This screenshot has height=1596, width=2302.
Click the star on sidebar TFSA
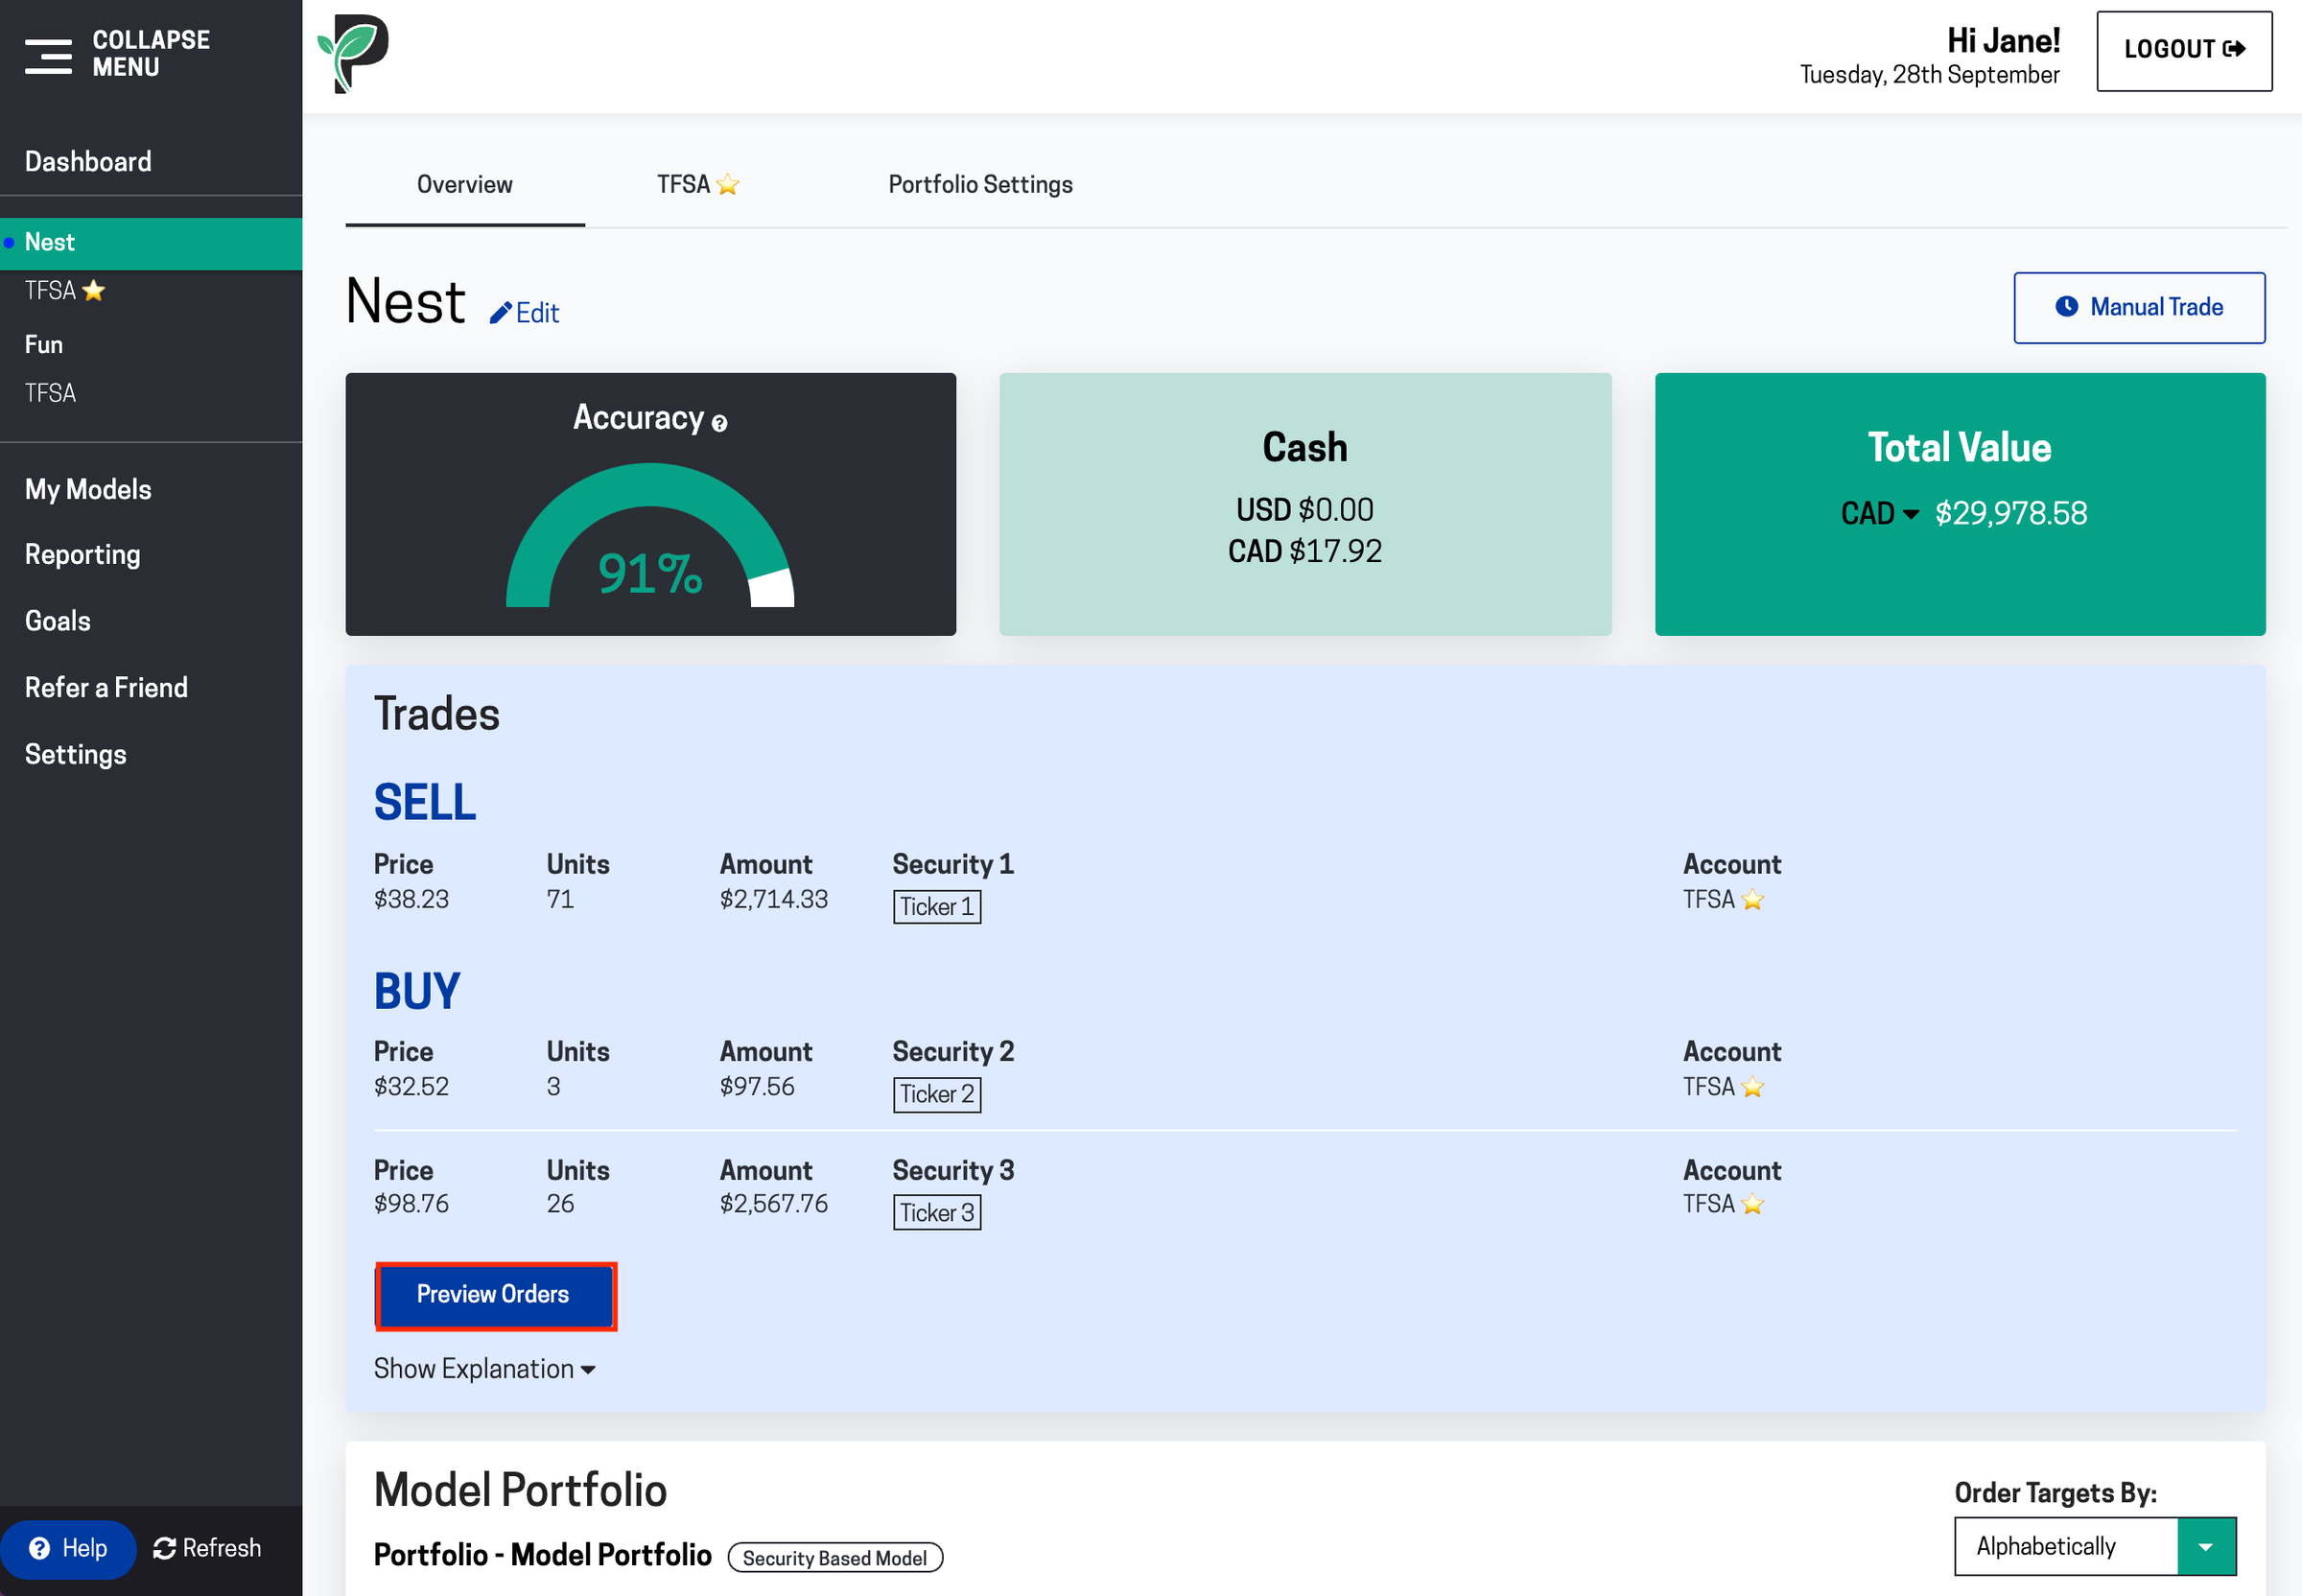94,291
